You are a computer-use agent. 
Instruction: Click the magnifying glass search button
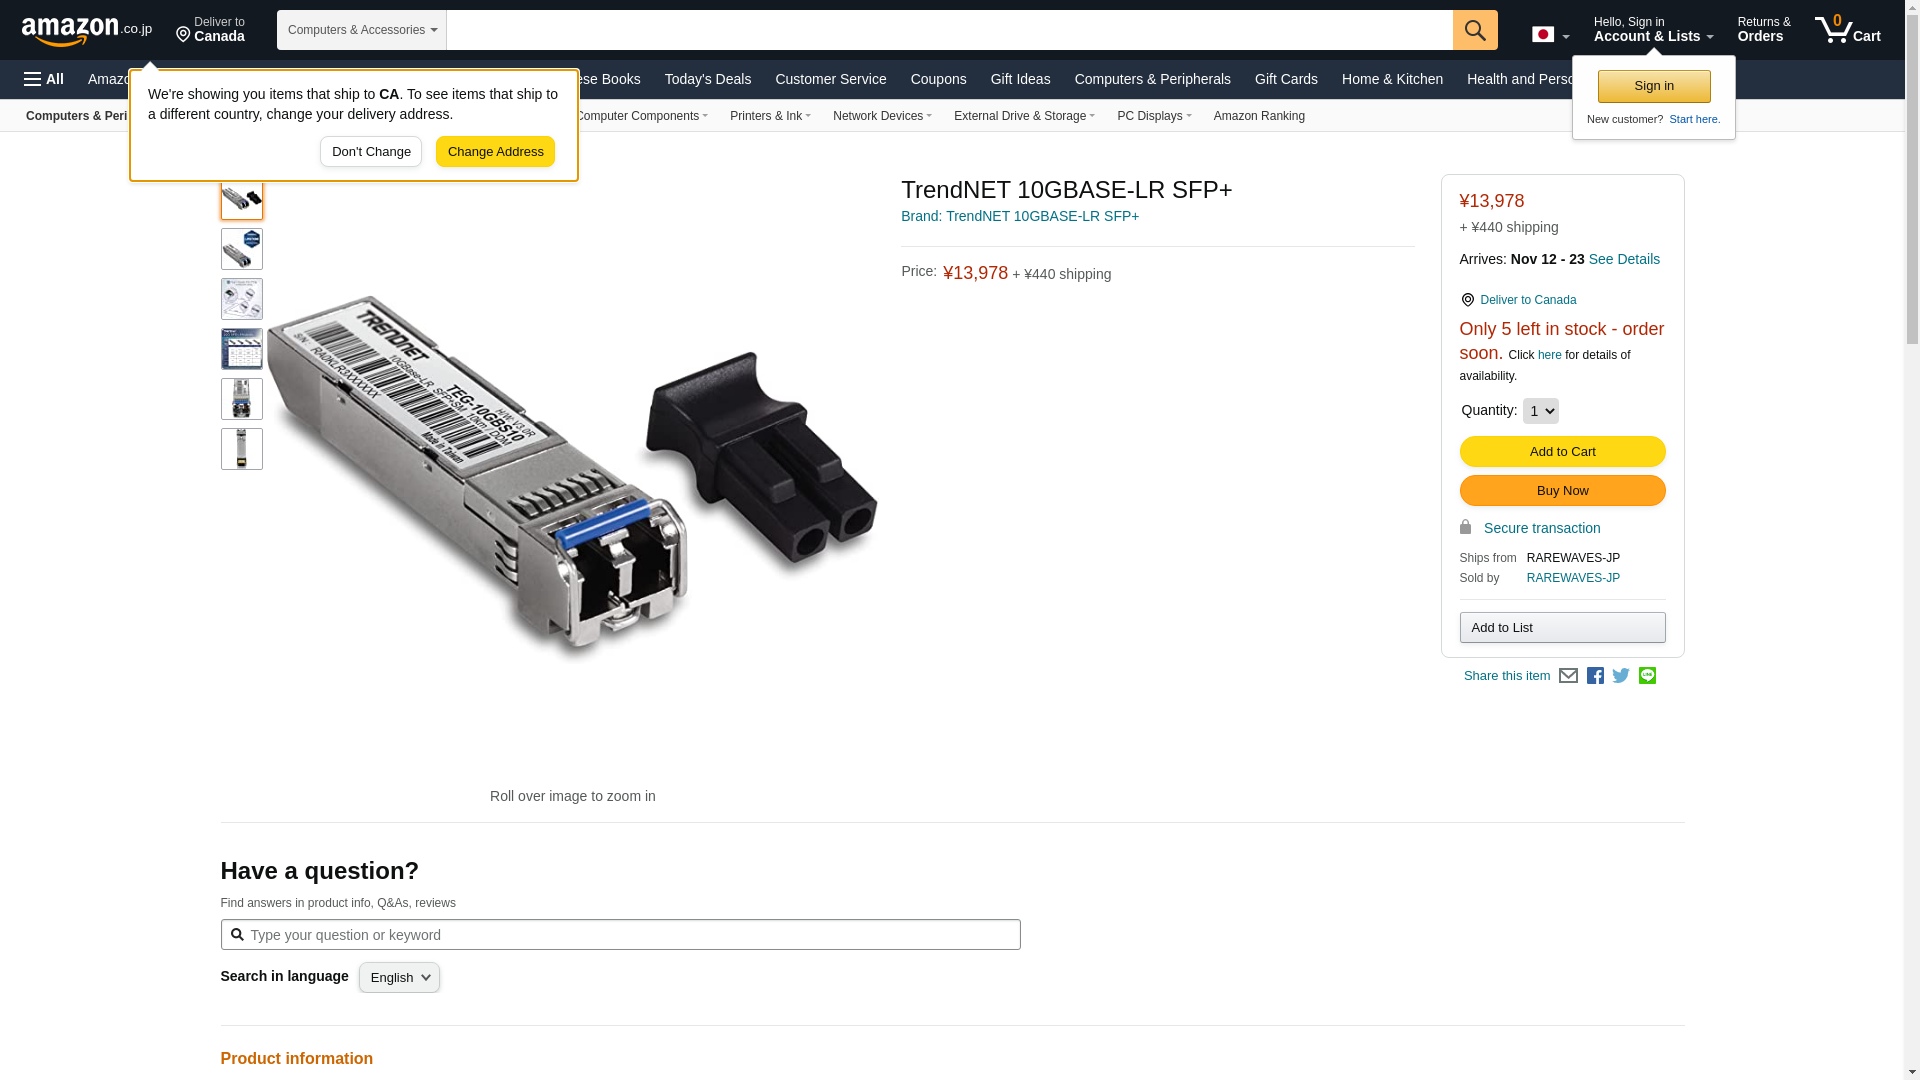tap(1475, 30)
